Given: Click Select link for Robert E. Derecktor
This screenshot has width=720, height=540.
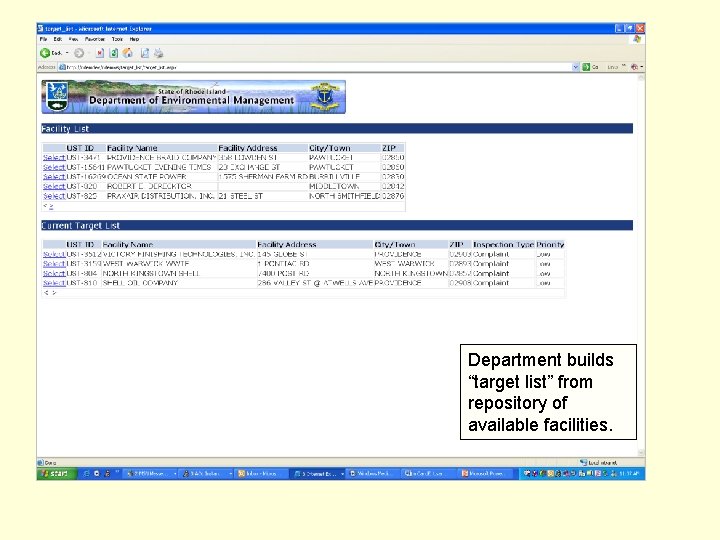Looking at the screenshot, I should tap(54, 186).
